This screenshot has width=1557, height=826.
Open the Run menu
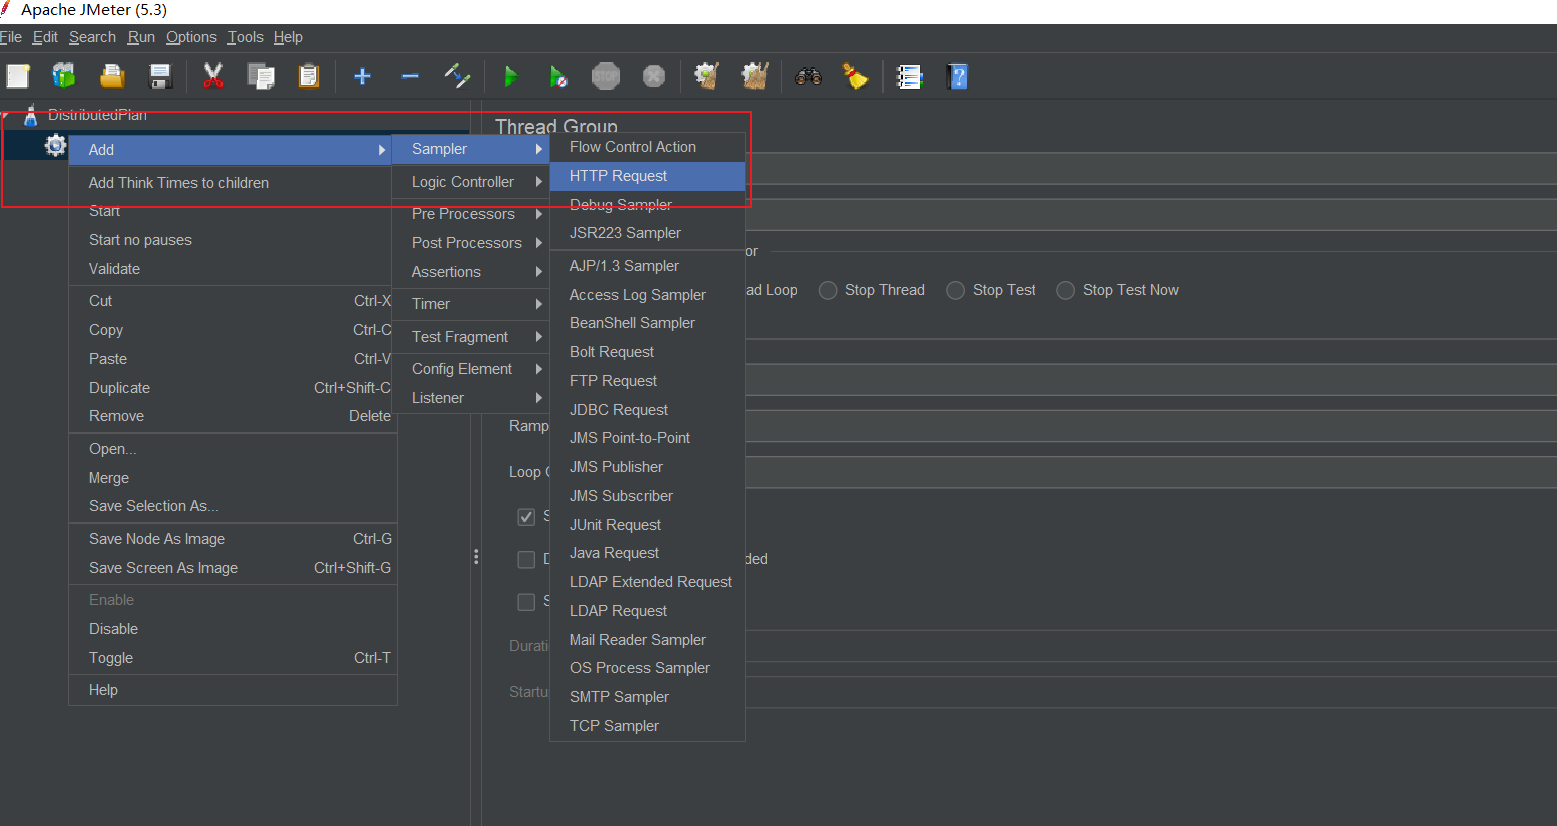coord(141,37)
